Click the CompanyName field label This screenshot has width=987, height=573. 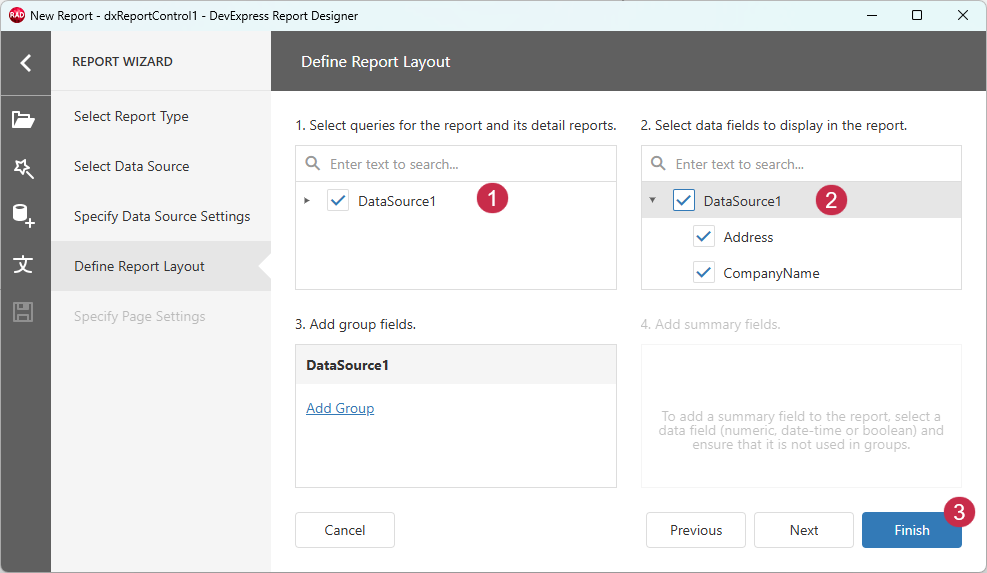pos(771,273)
